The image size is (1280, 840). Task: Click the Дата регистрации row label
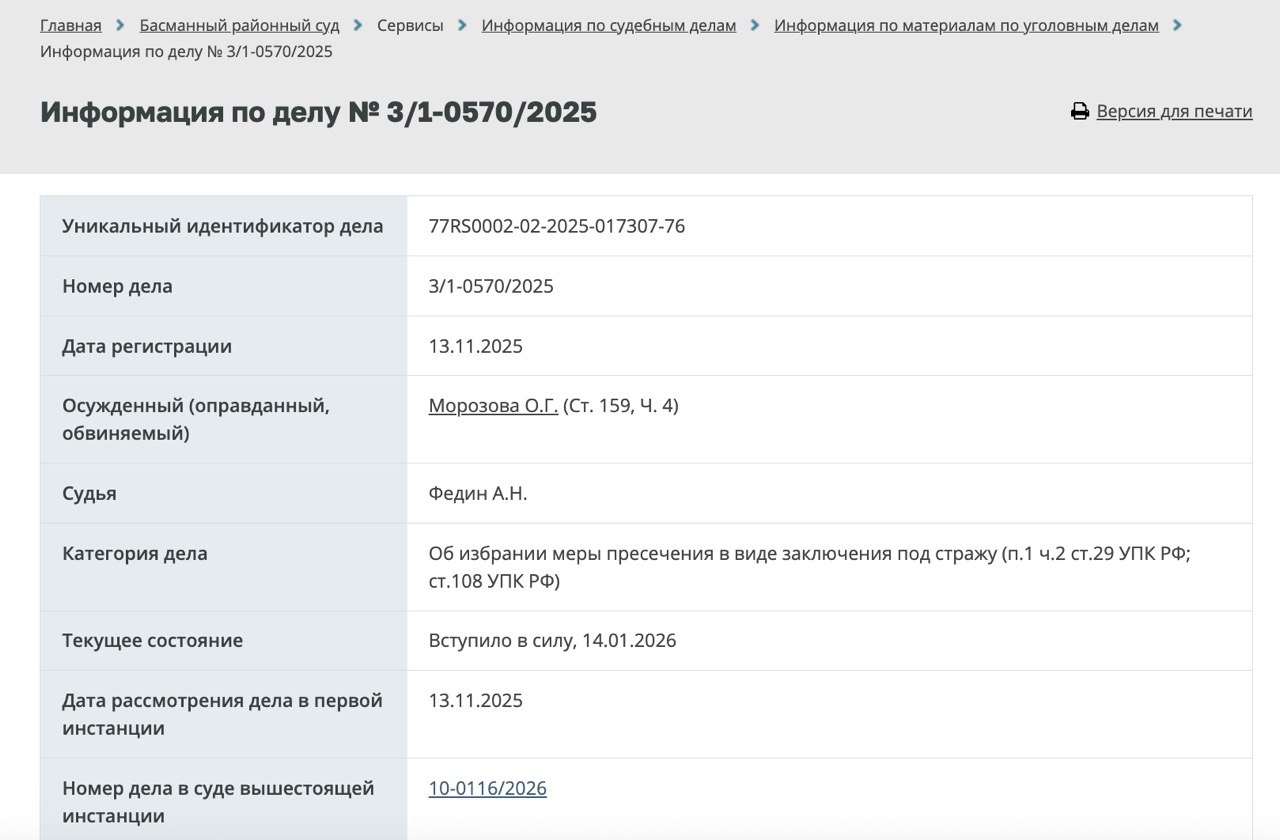147,346
